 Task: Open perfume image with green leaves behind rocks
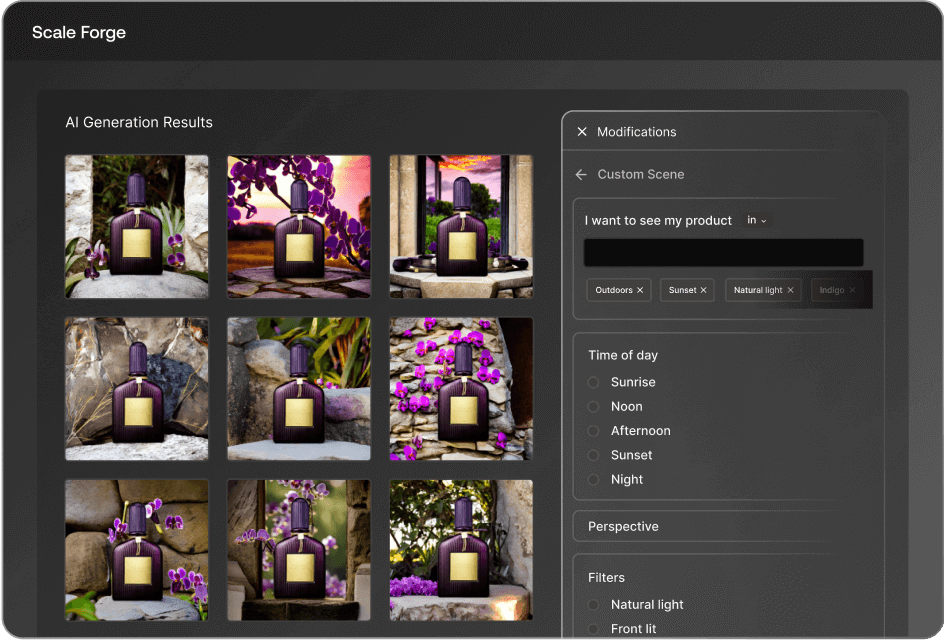coord(299,389)
